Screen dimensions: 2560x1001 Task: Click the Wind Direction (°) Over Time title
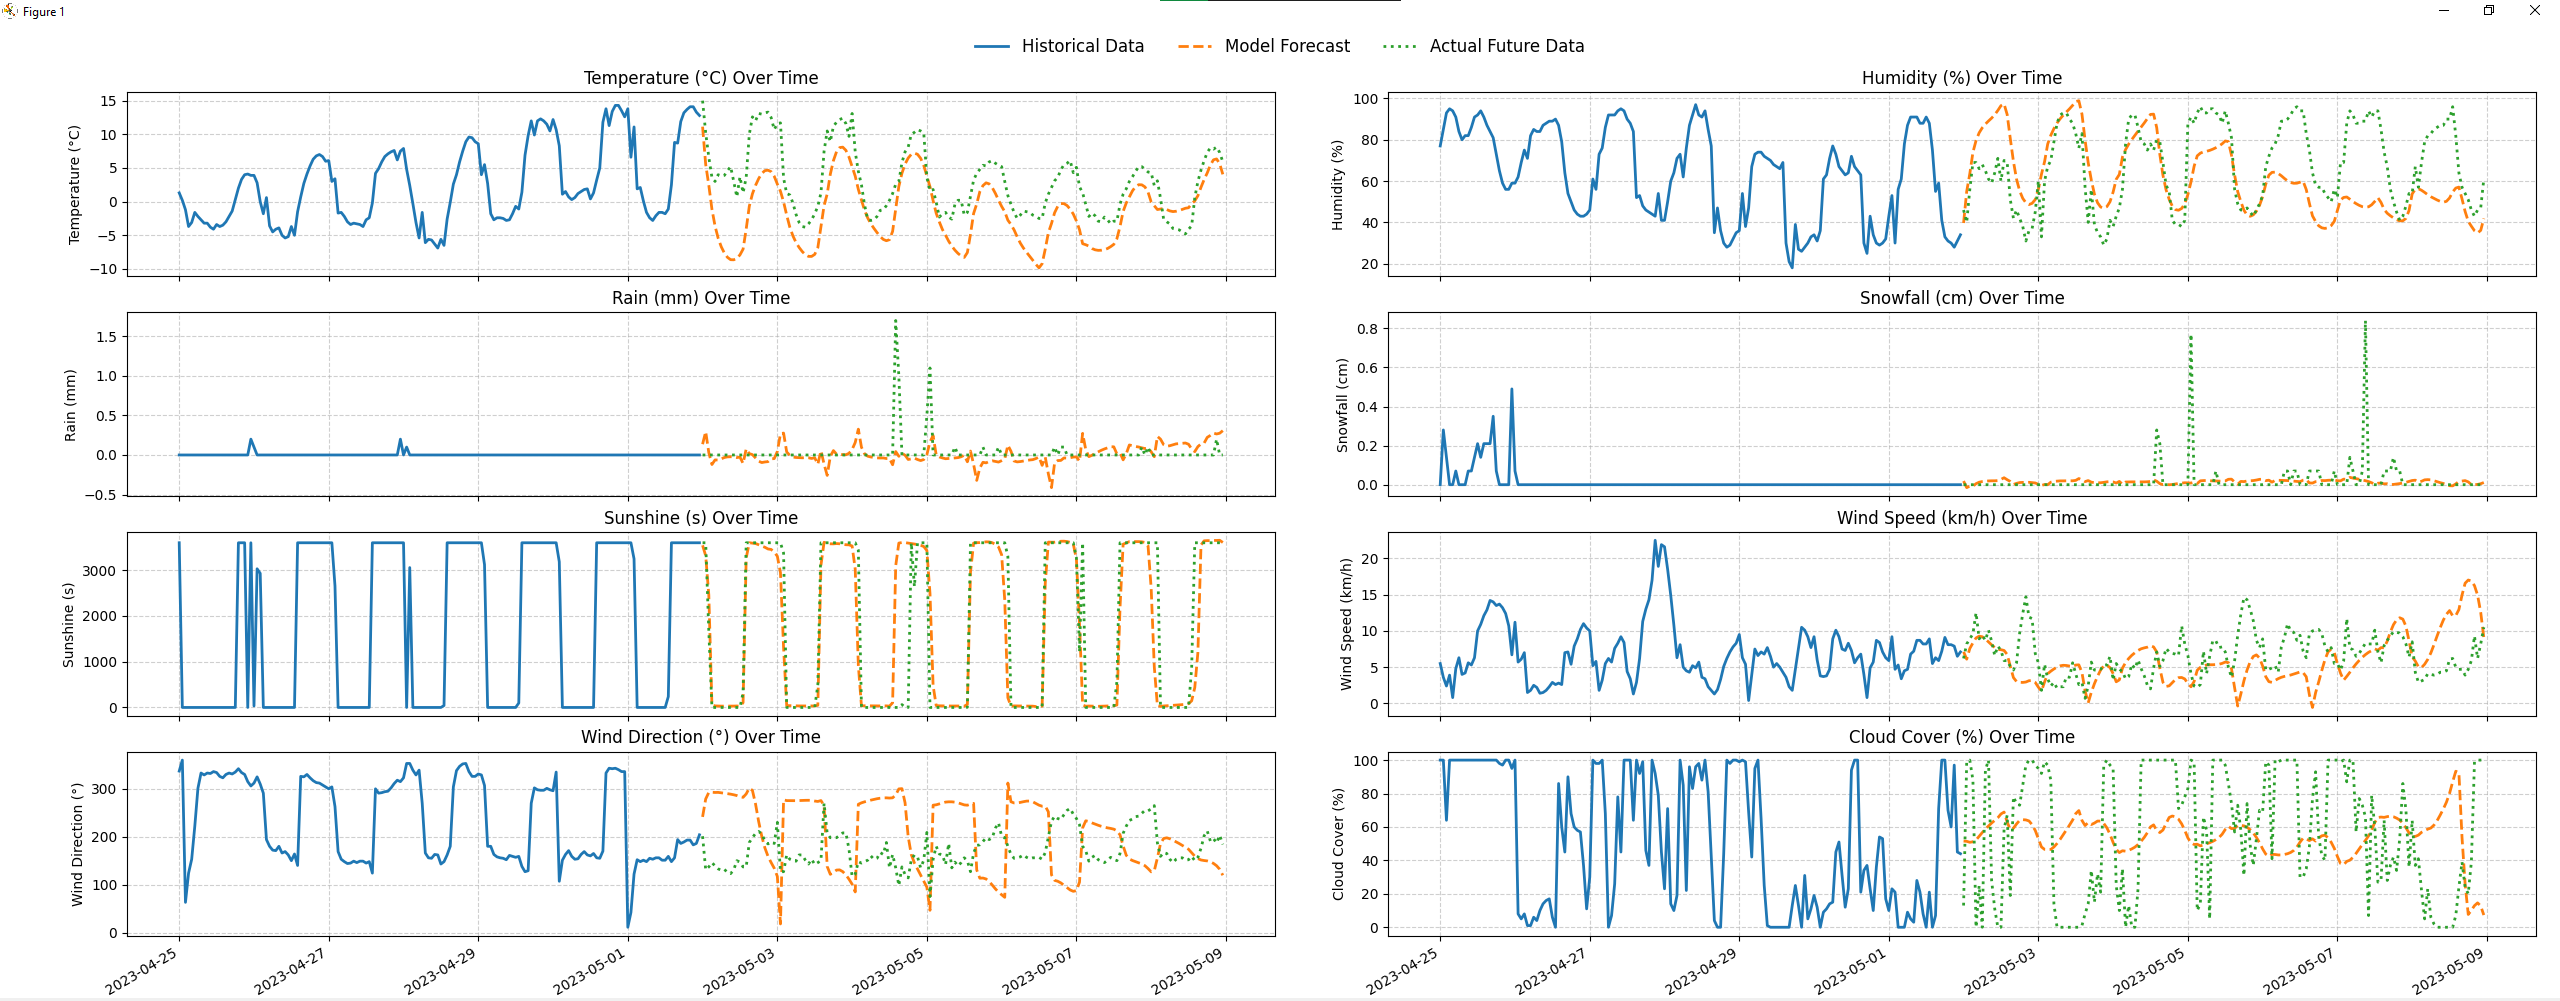pyautogui.click(x=700, y=737)
